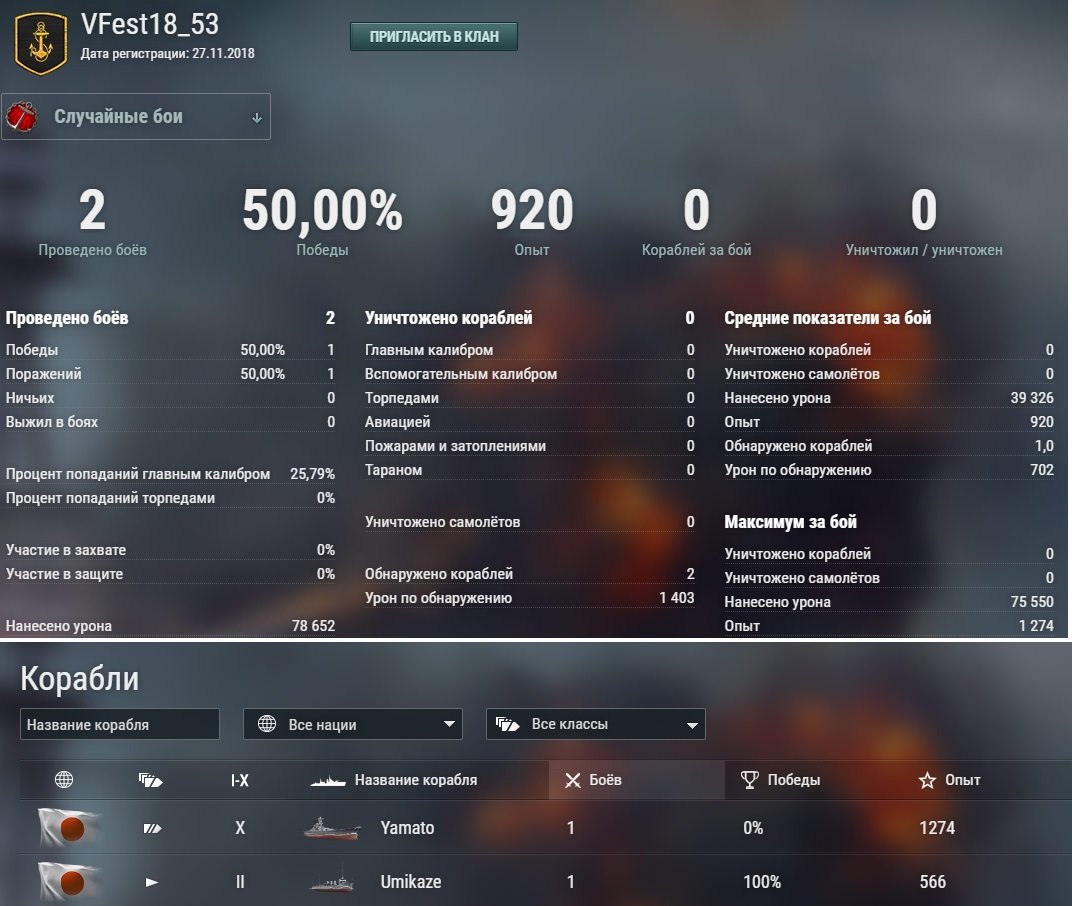Image resolution: width=1072 pixels, height=906 pixels.
Task: Sort ships by Победы column
Action: coord(780,780)
